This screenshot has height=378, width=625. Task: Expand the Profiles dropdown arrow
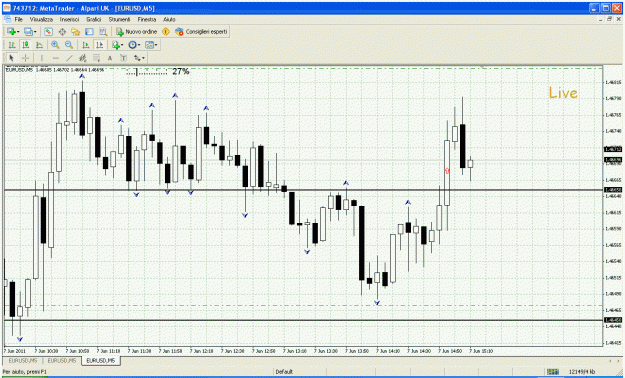tap(35, 32)
